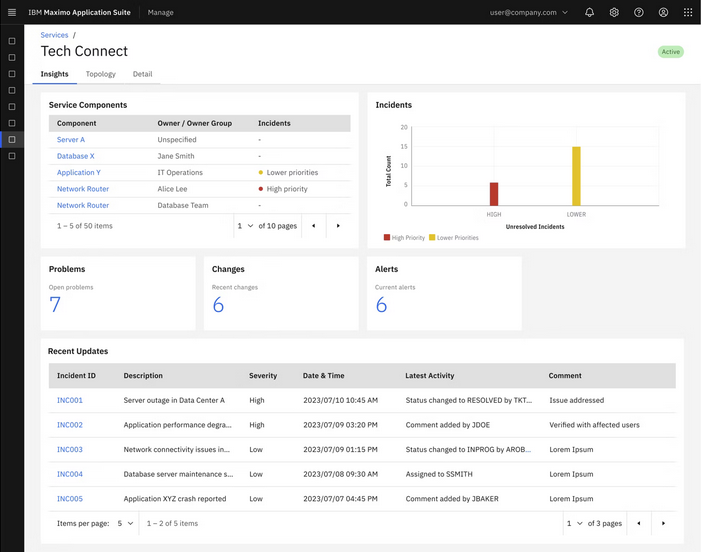This screenshot has width=701, height=553.
Task: Open the hamburger navigation menu
Action: [x=12, y=12]
